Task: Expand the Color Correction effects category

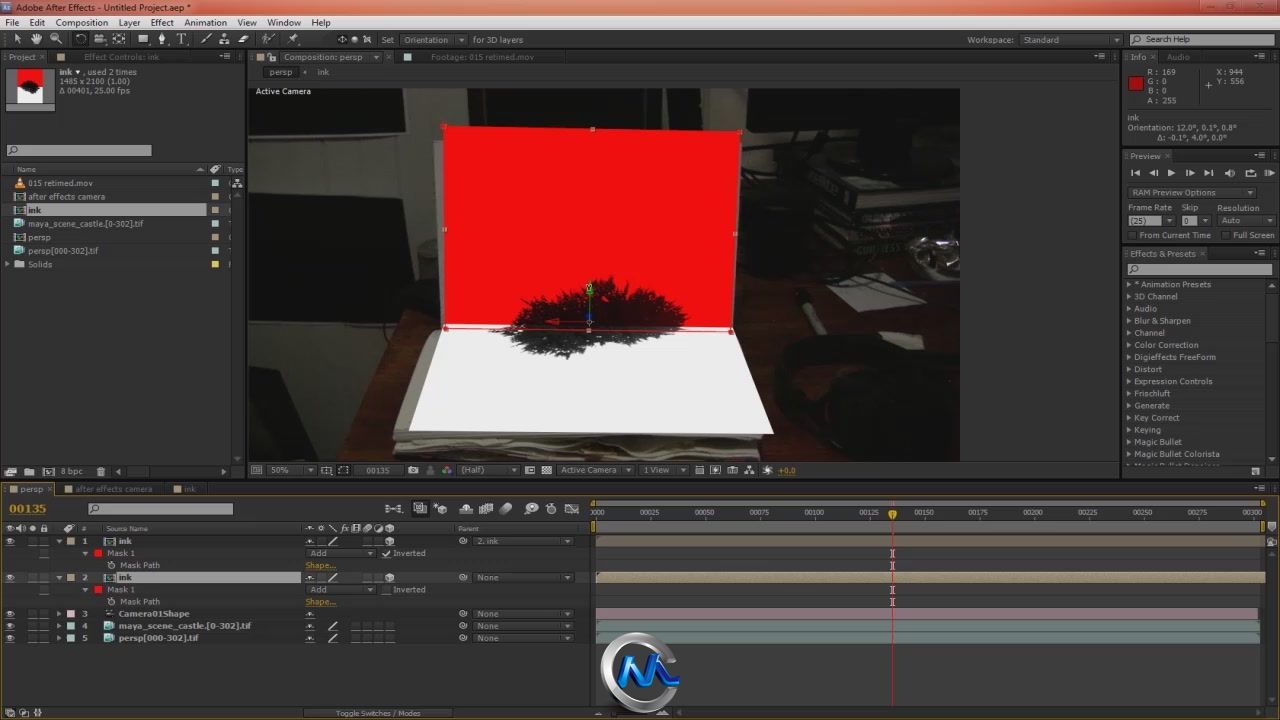Action: pyautogui.click(x=1129, y=345)
